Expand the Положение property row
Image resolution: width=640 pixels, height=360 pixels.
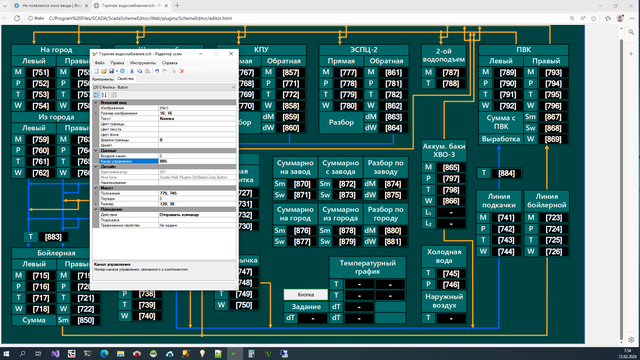point(96,193)
